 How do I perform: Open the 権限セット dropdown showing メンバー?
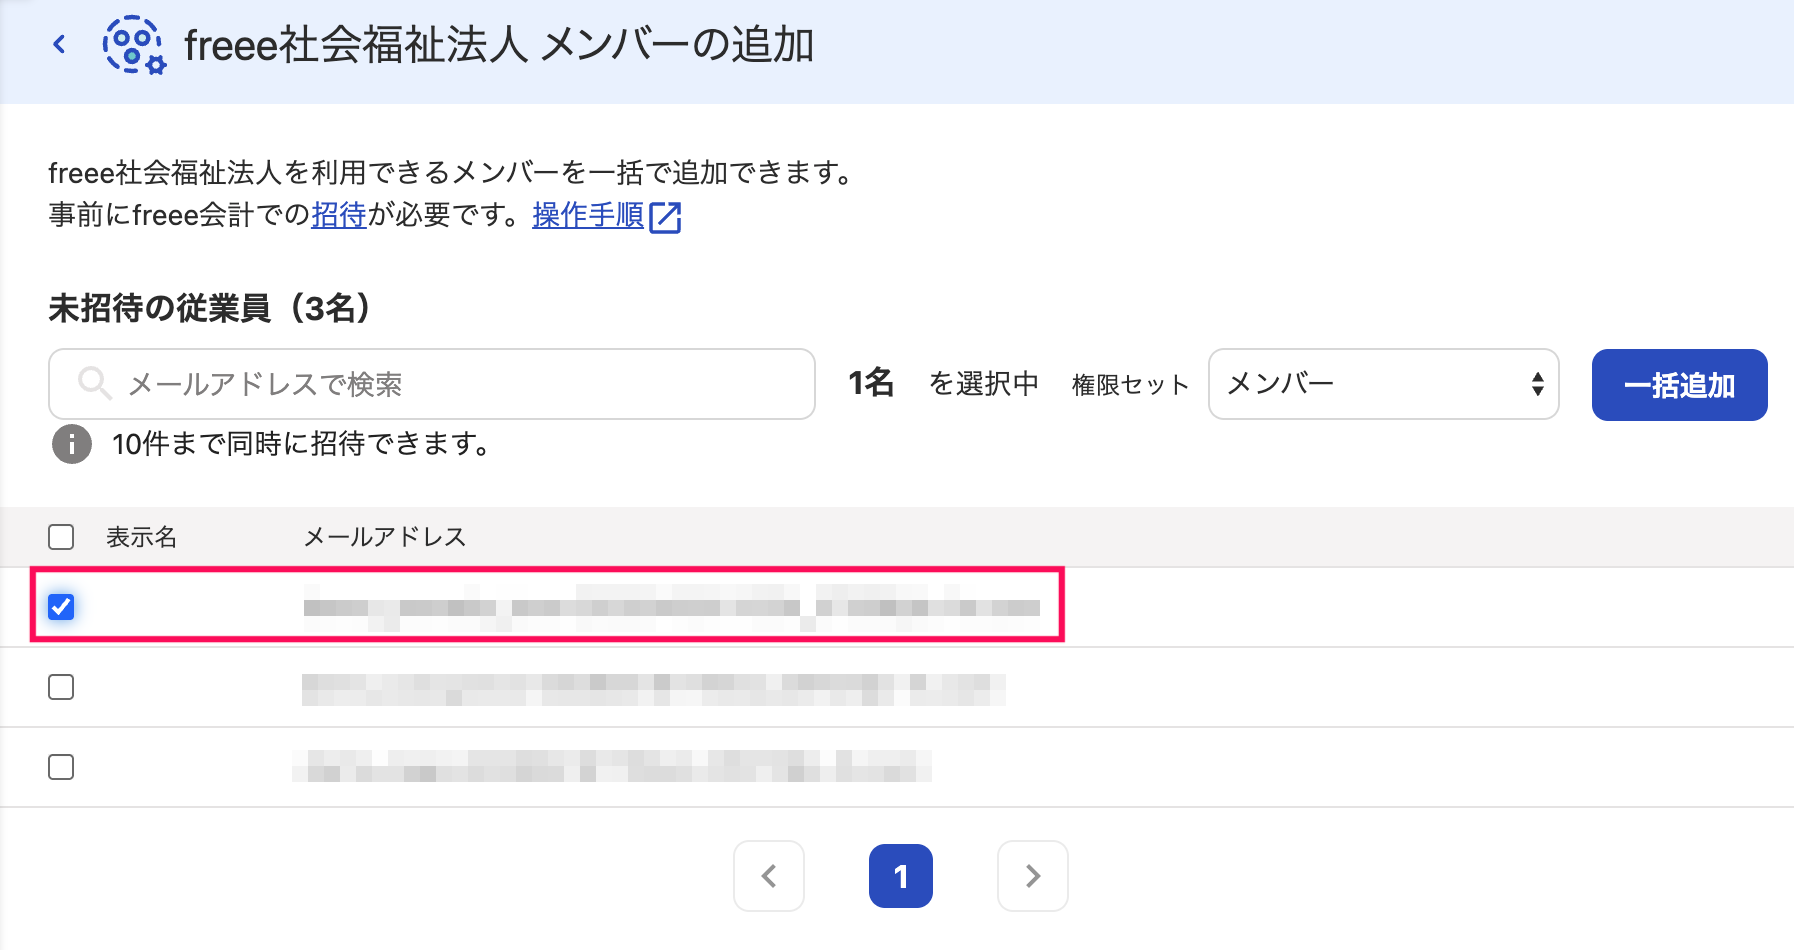pyautogui.click(x=1384, y=384)
